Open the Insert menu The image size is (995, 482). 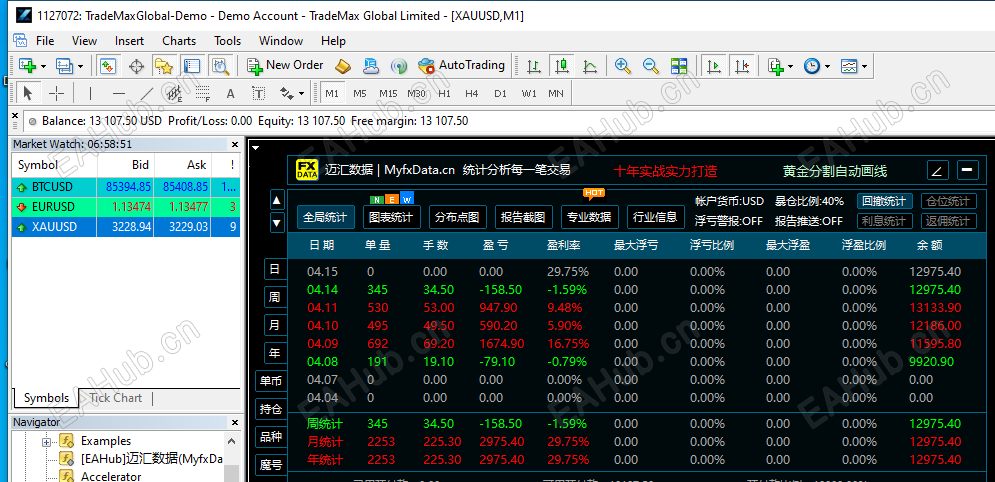(x=129, y=41)
